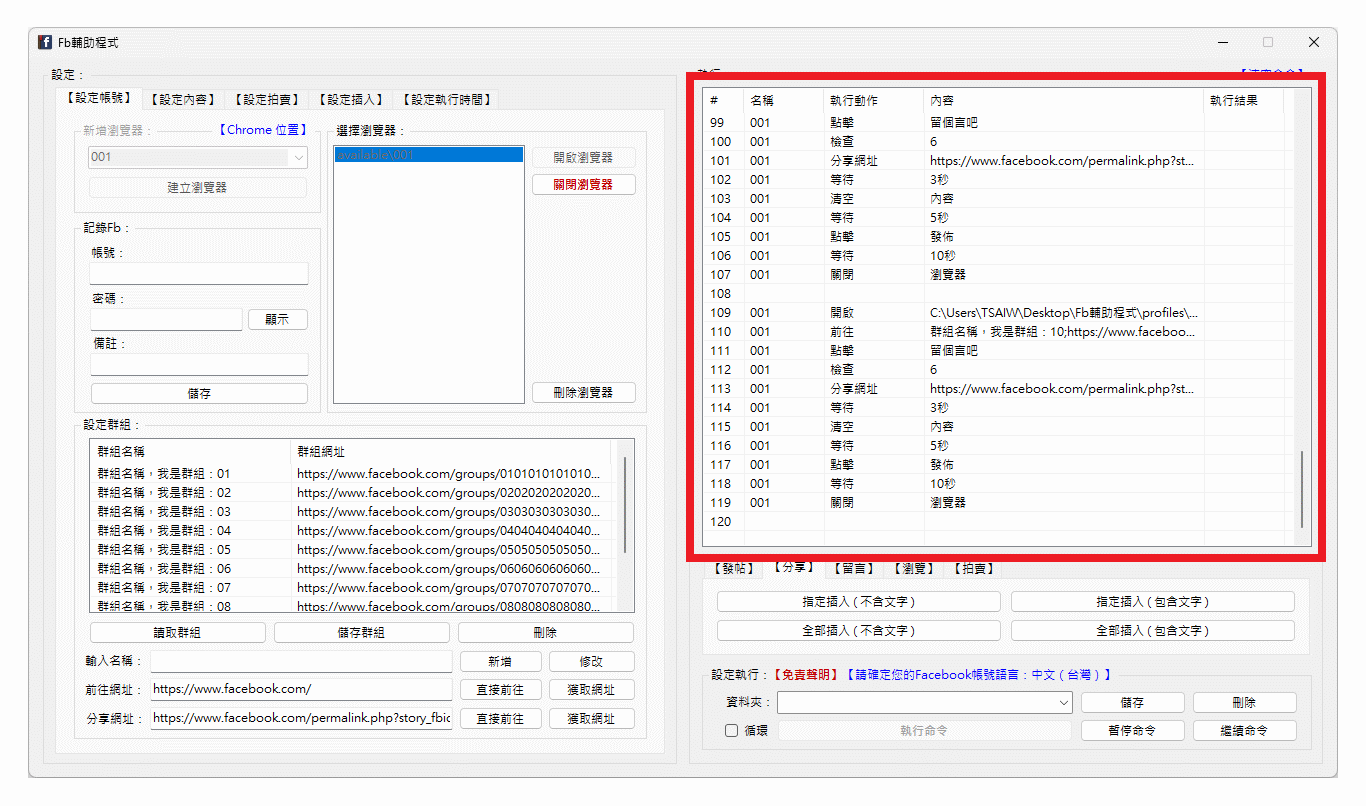Click 指定插入 ( 包含文字 ) button
Screen dimensions: 1366x806
click(1153, 602)
